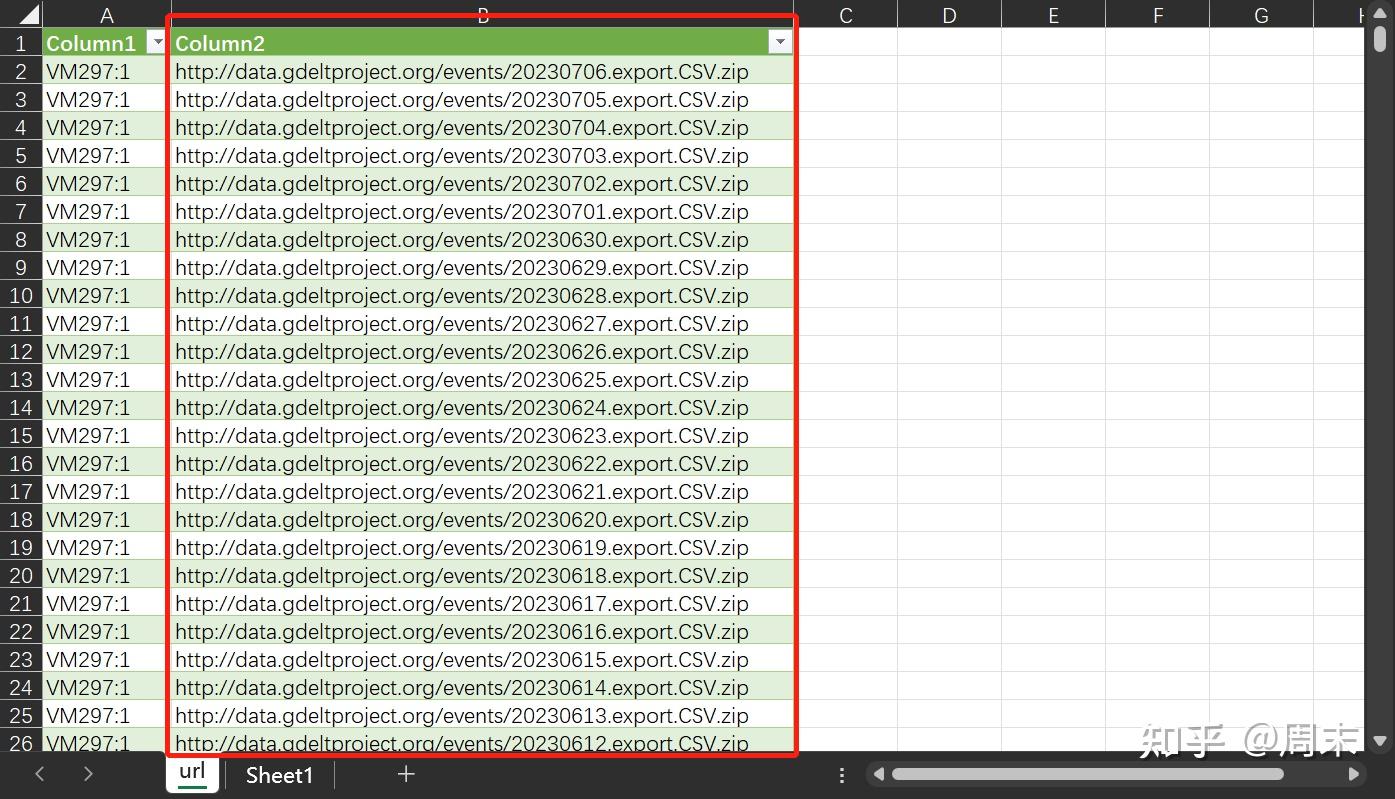Click the VM297:1 cell in row 22
The image size is (1395, 799).
pos(107,631)
